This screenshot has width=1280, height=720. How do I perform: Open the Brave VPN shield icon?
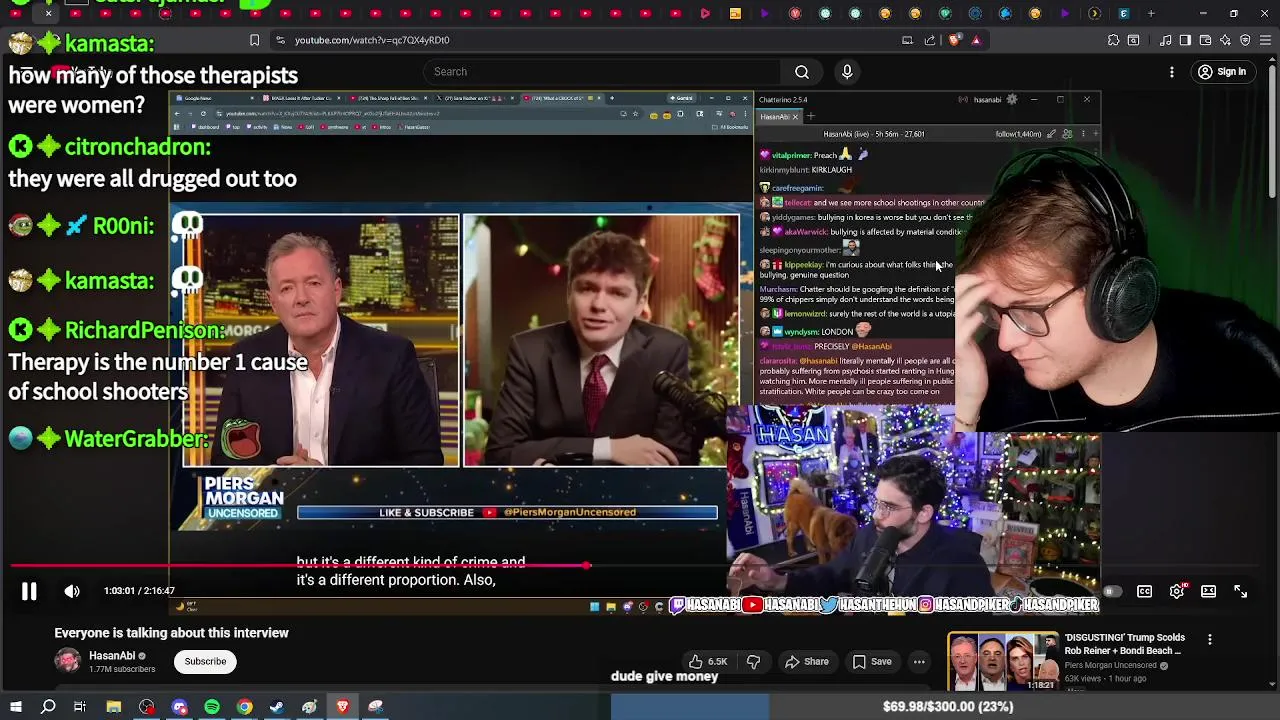click(1245, 40)
